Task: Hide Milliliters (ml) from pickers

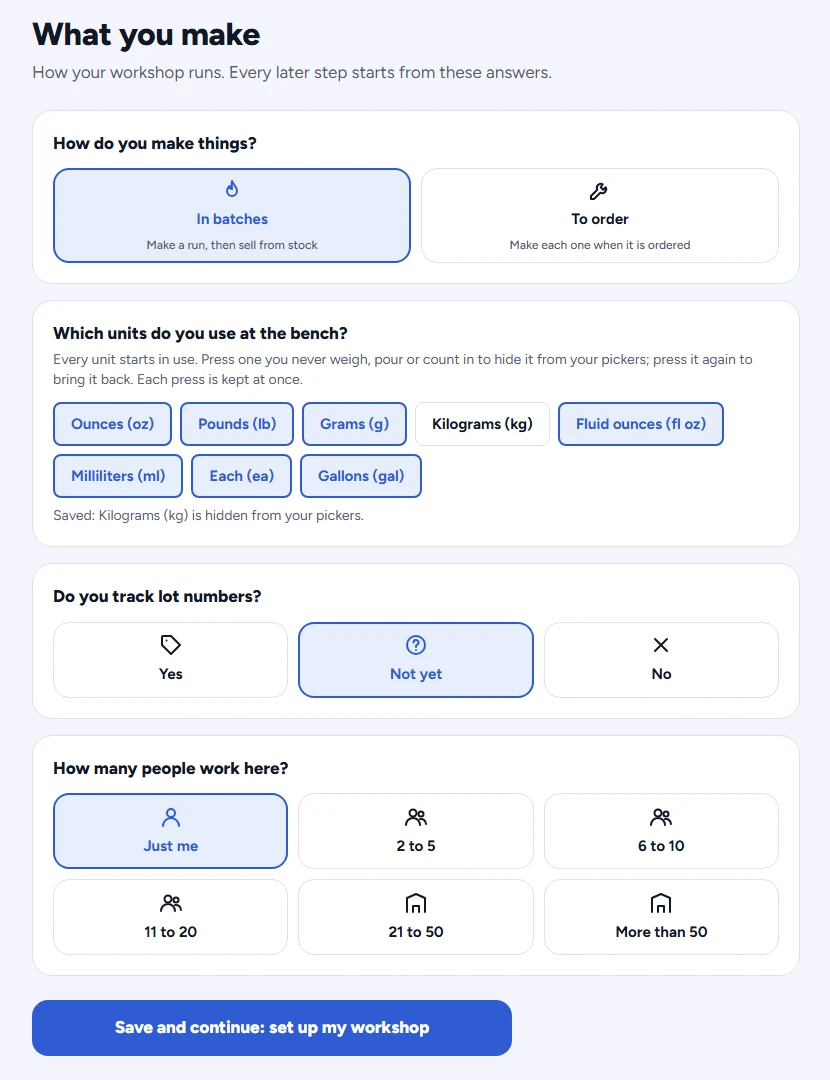Action: click(x=118, y=476)
